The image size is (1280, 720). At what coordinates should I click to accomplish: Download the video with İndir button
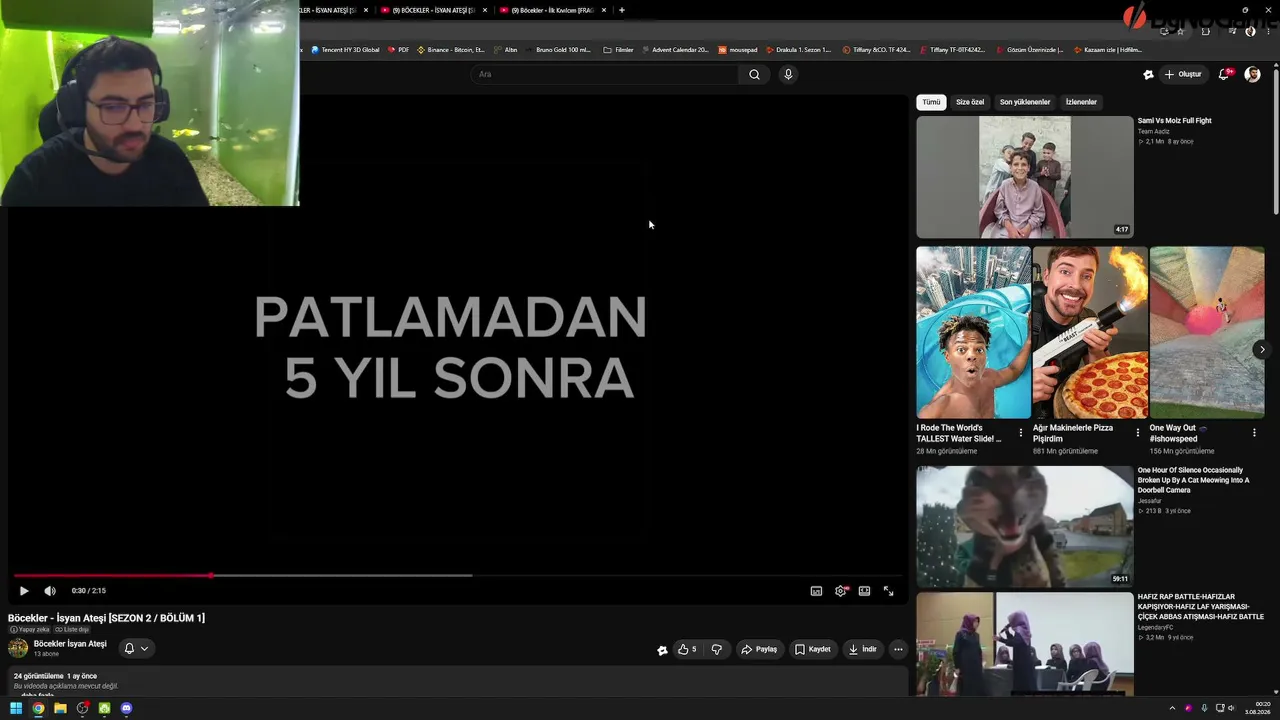click(x=862, y=649)
